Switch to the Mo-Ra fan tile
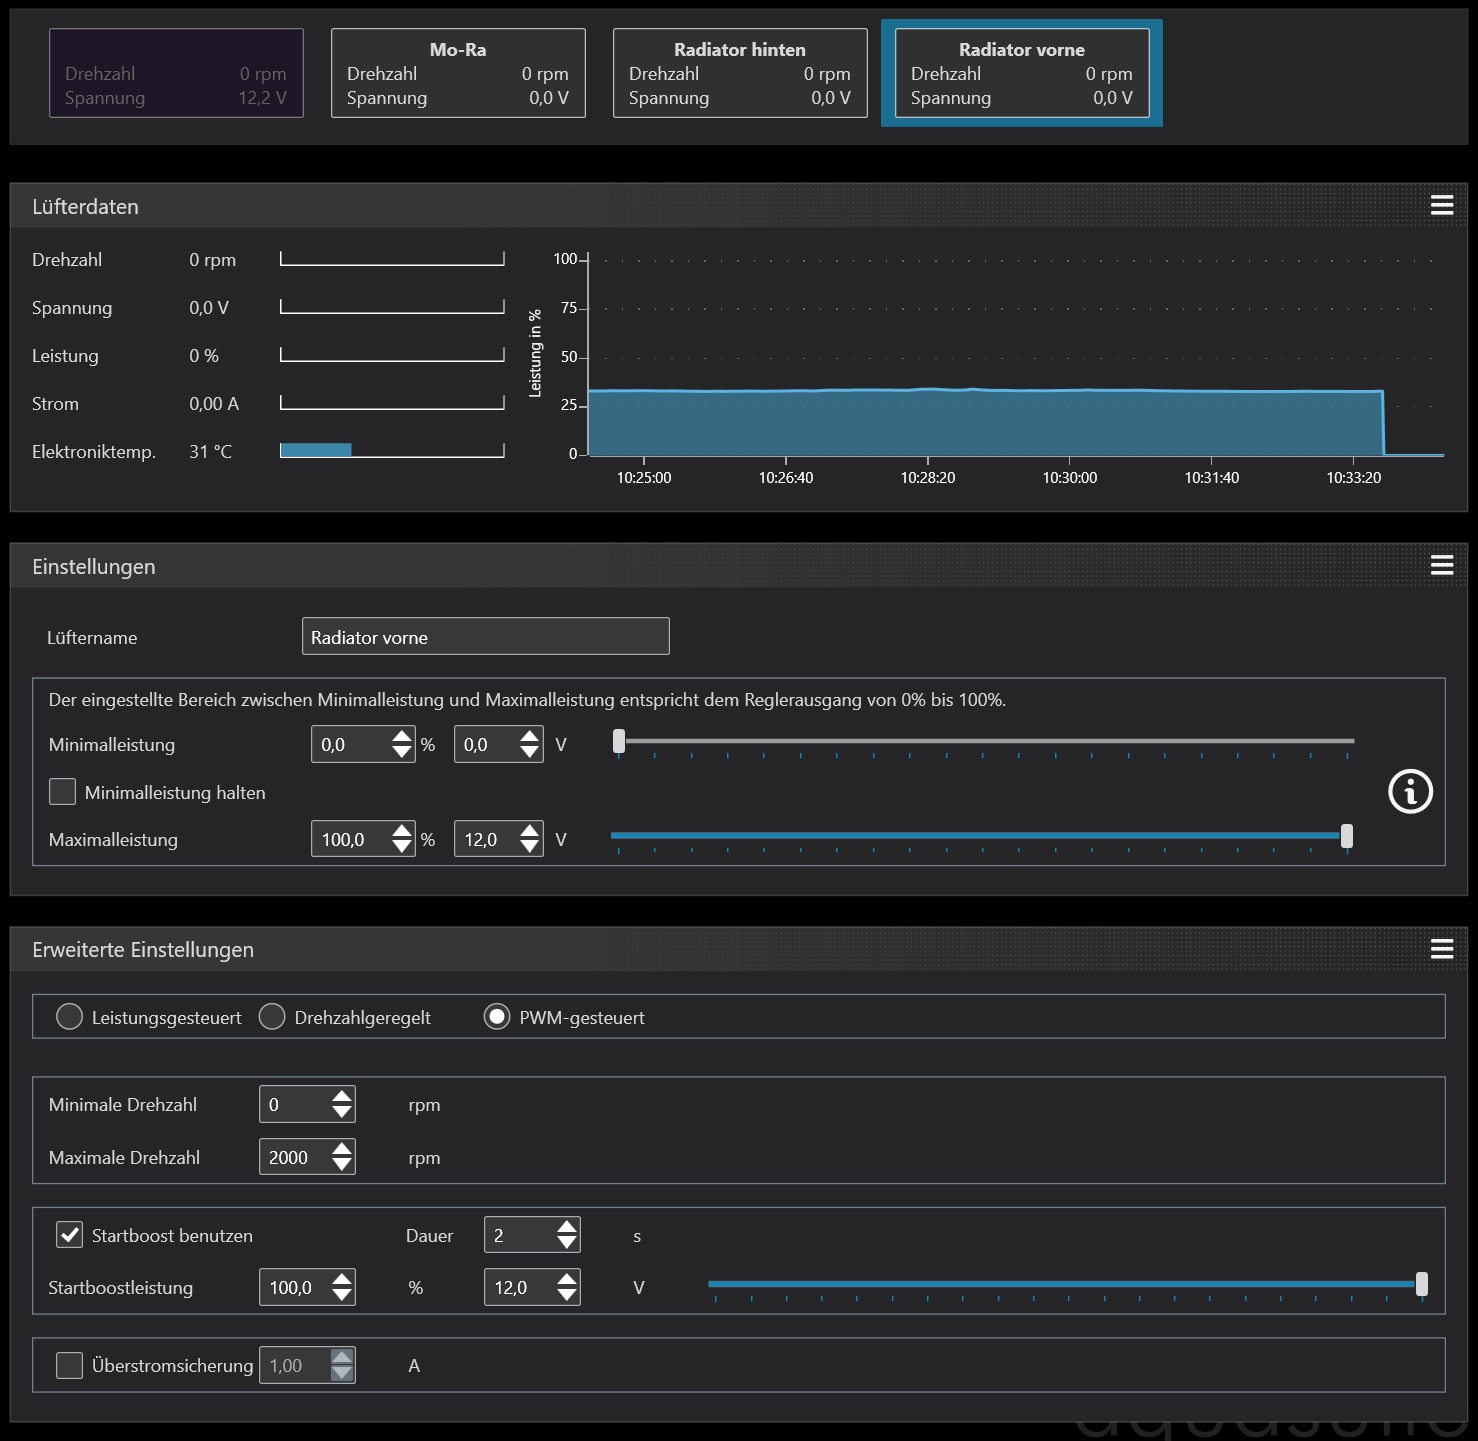The image size is (1478, 1441). pyautogui.click(x=458, y=73)
